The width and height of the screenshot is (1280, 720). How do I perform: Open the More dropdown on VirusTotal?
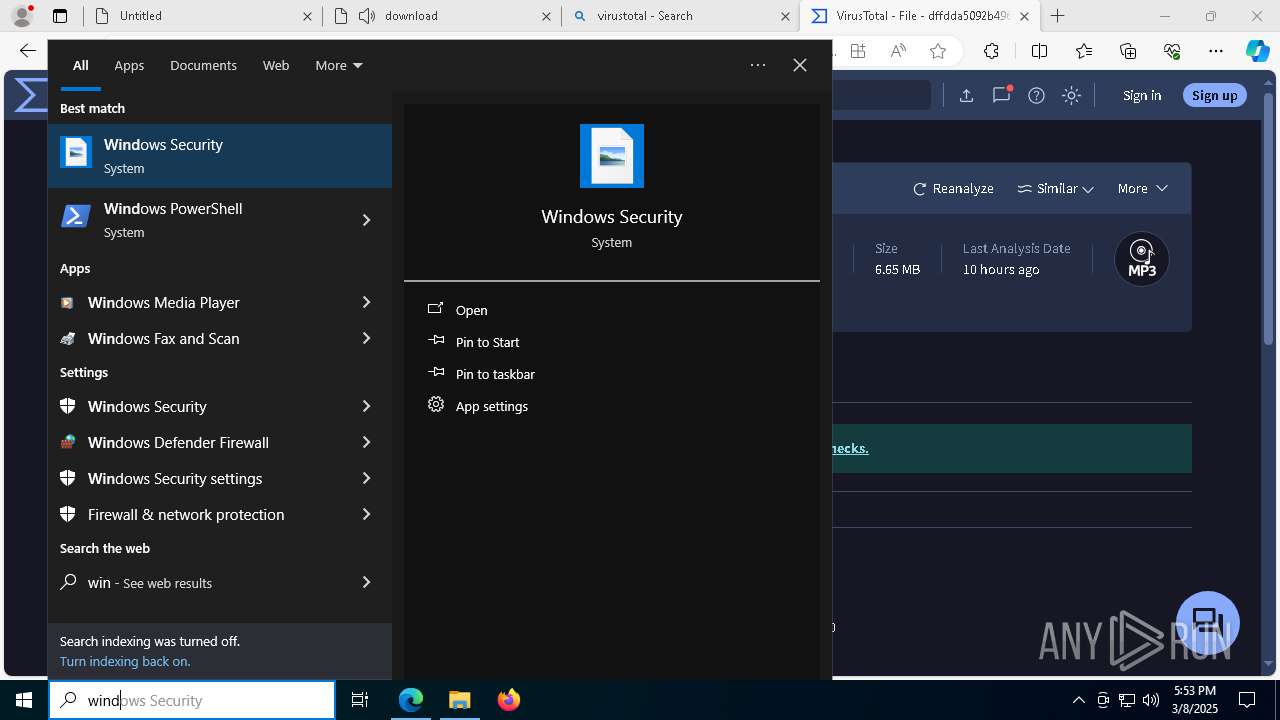click(x=1142, y=188)
